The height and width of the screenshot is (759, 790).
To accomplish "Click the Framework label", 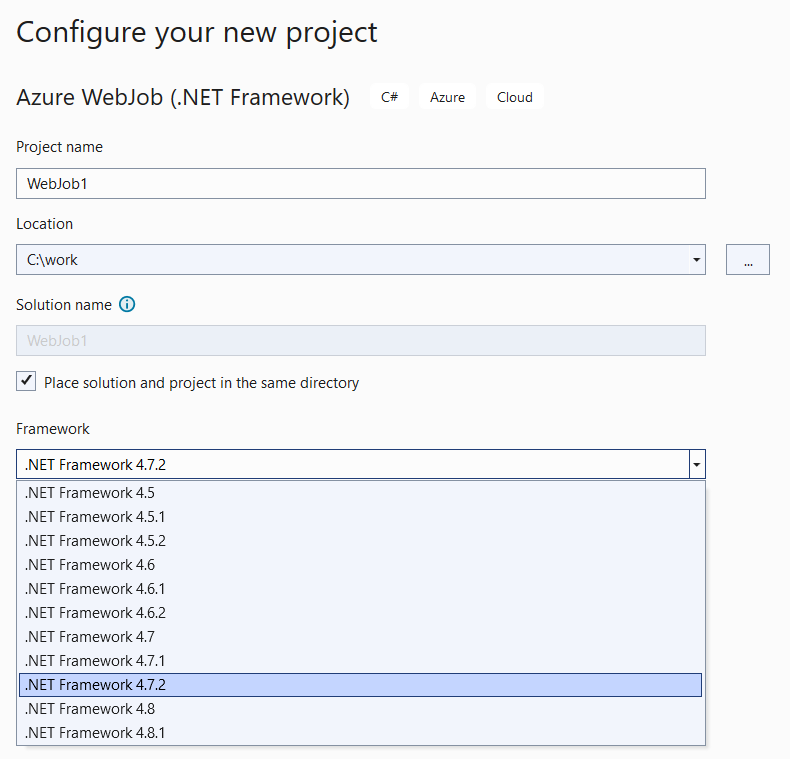I will point(53,429).
